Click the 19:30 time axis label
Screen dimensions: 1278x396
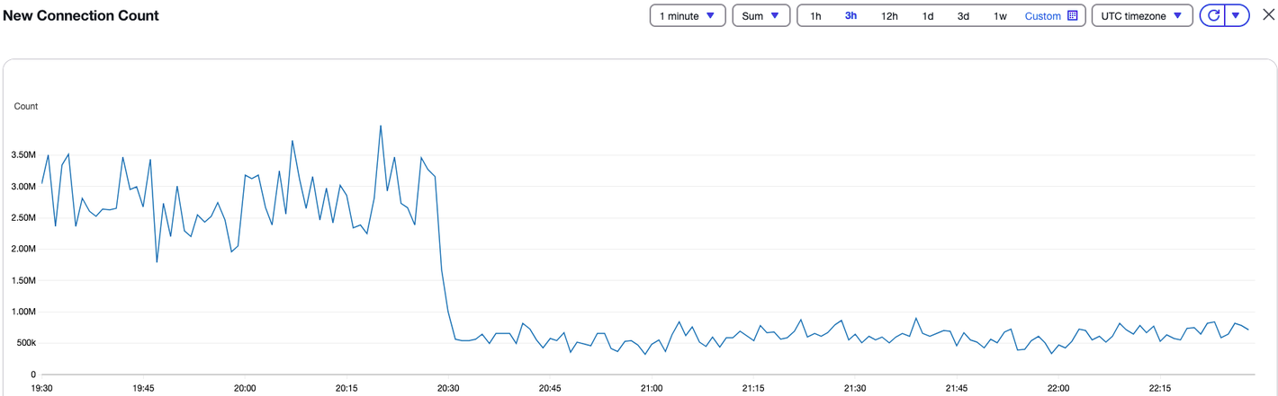[42, 388]
